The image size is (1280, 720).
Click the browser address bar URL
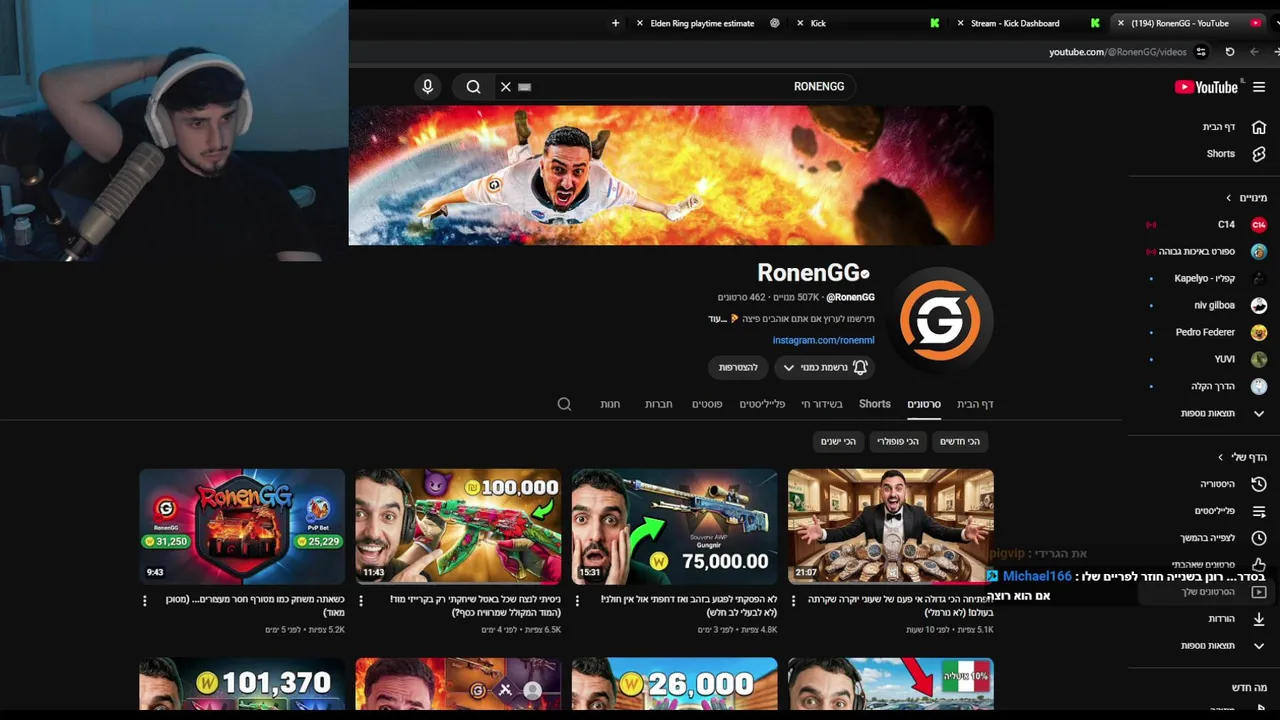1118,52
